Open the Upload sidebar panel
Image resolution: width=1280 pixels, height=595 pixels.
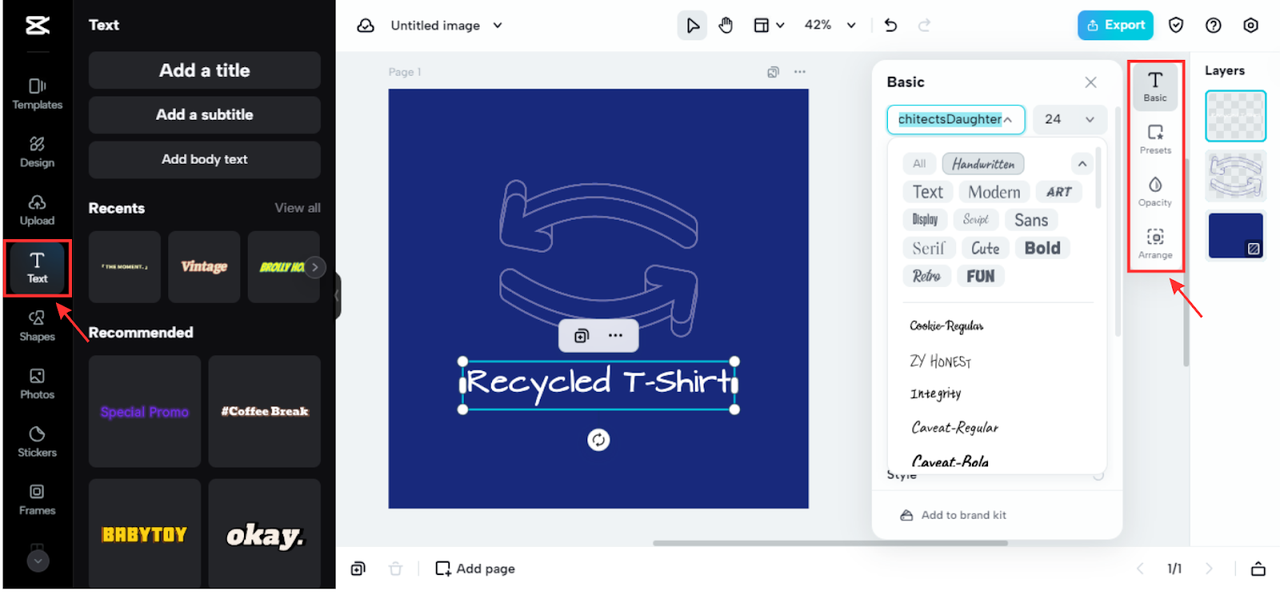tap(37, 210)
